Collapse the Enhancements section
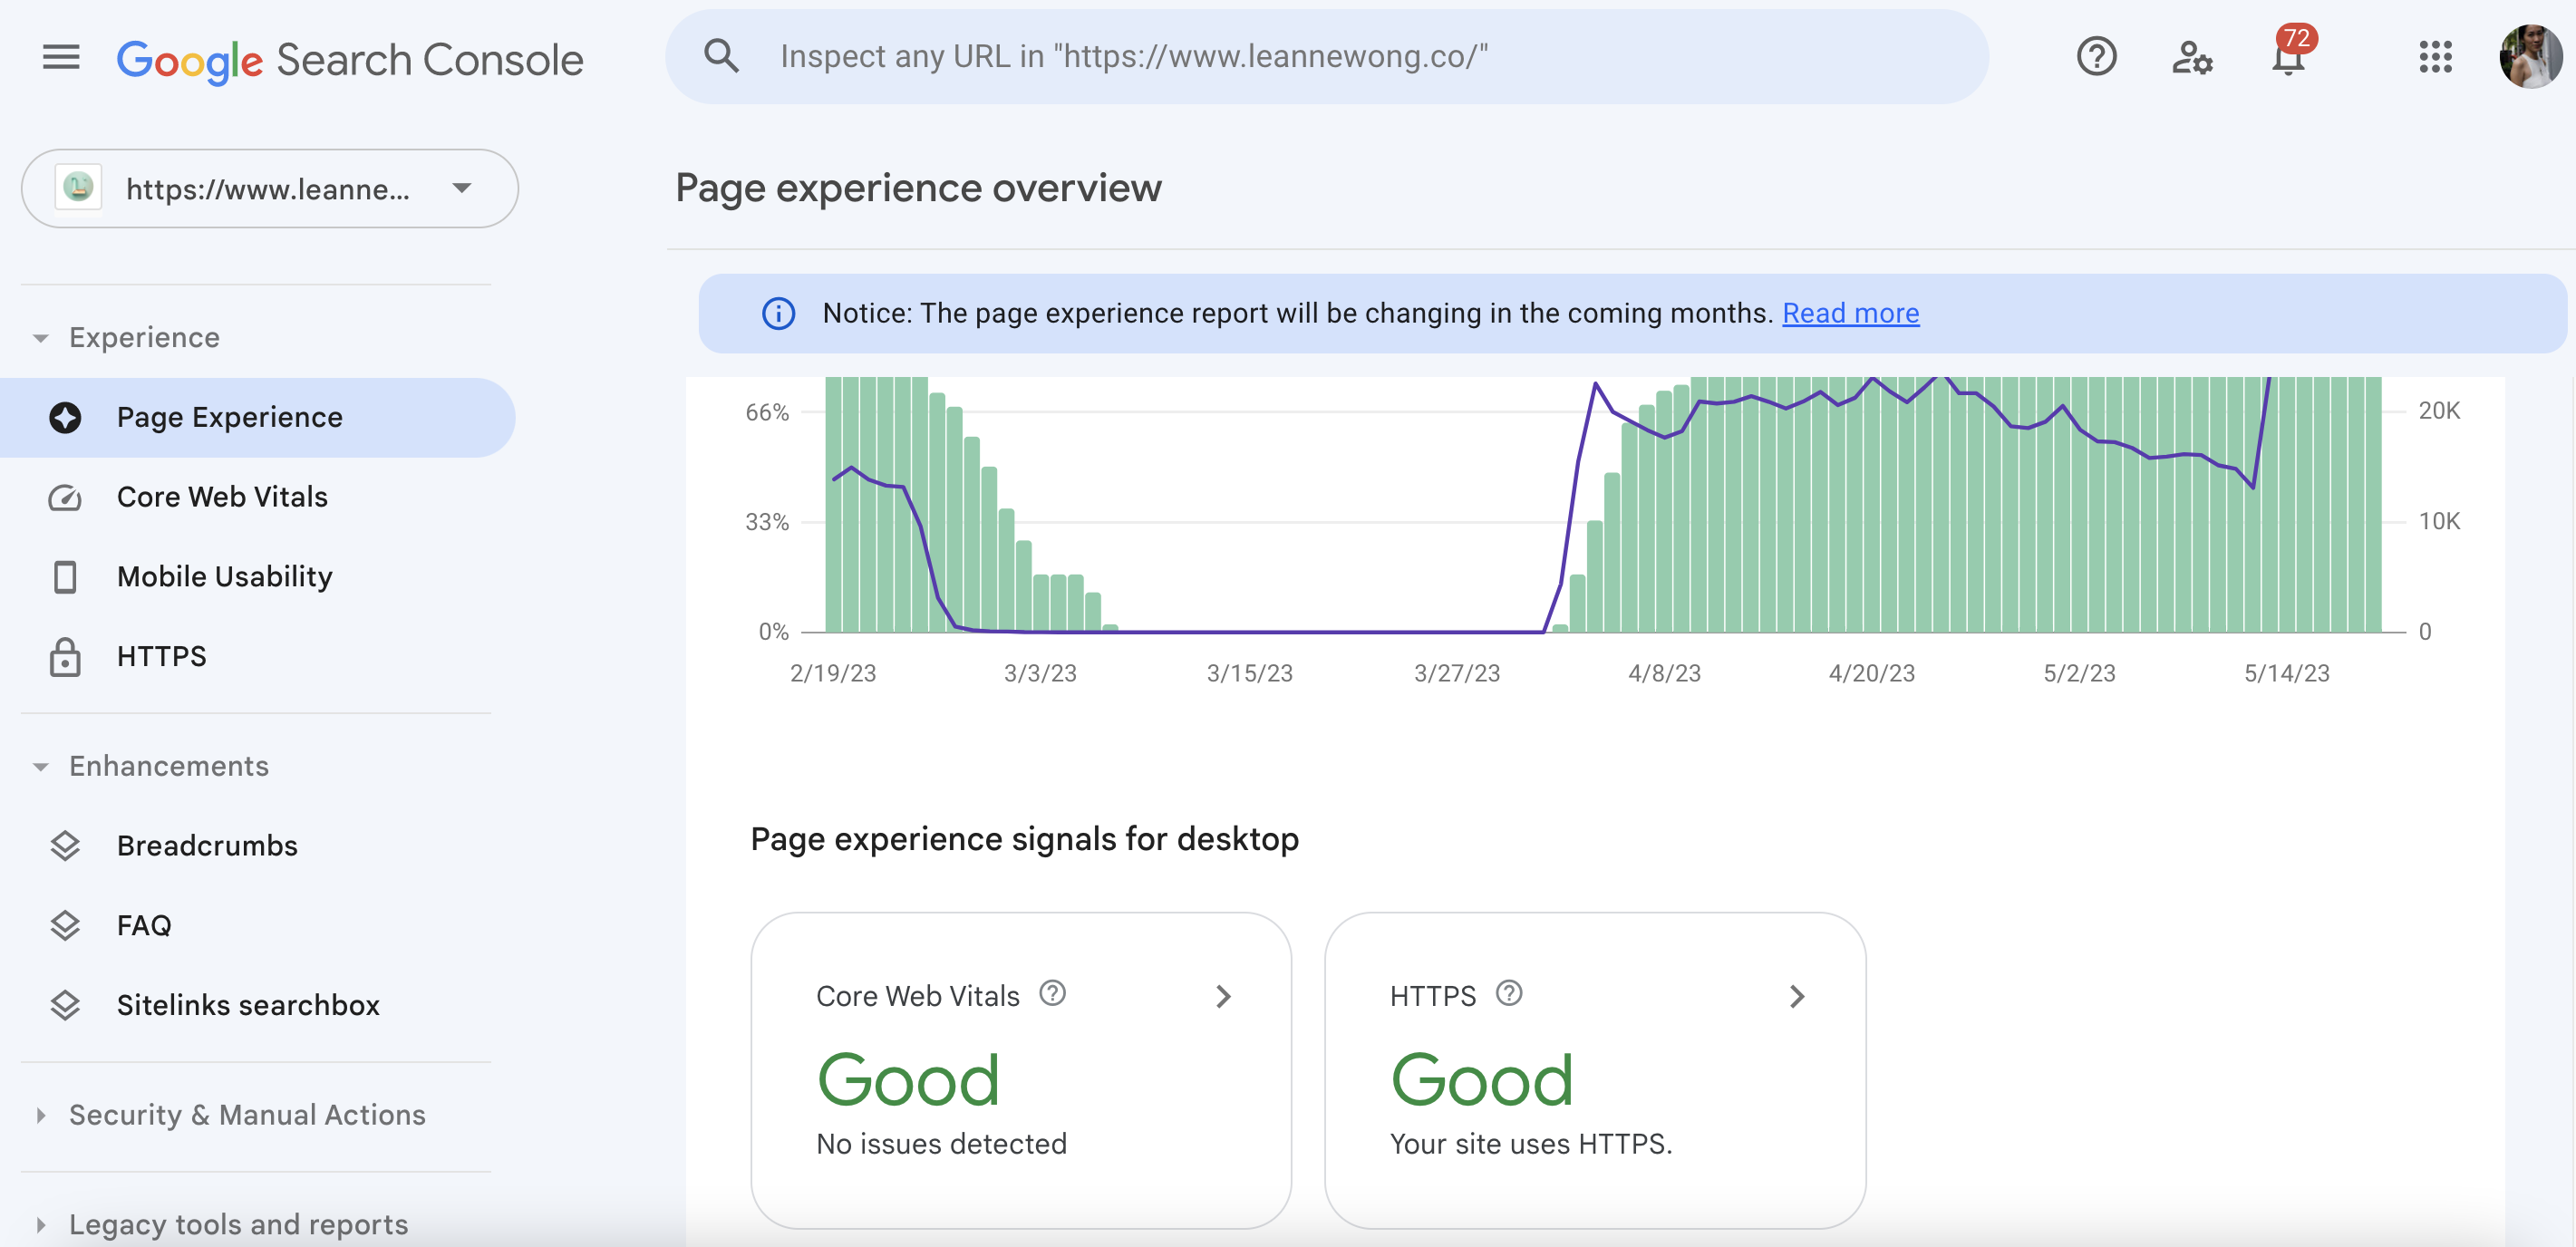The image size is (2576, 1247). click(x=41, y=767)
